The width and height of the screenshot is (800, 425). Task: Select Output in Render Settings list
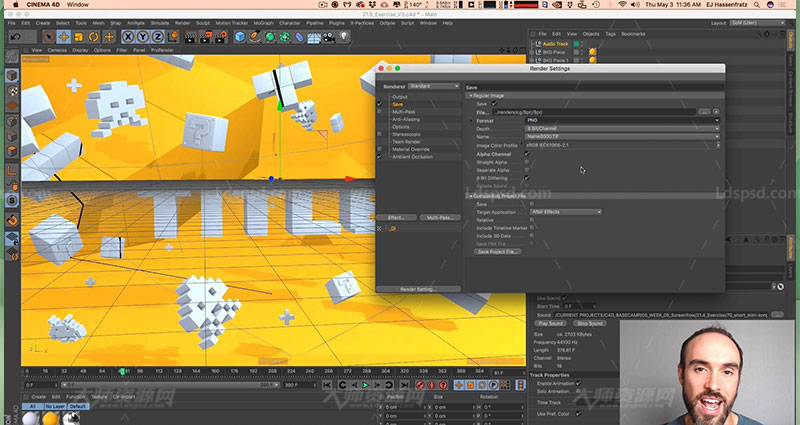[x=400, y=97]
